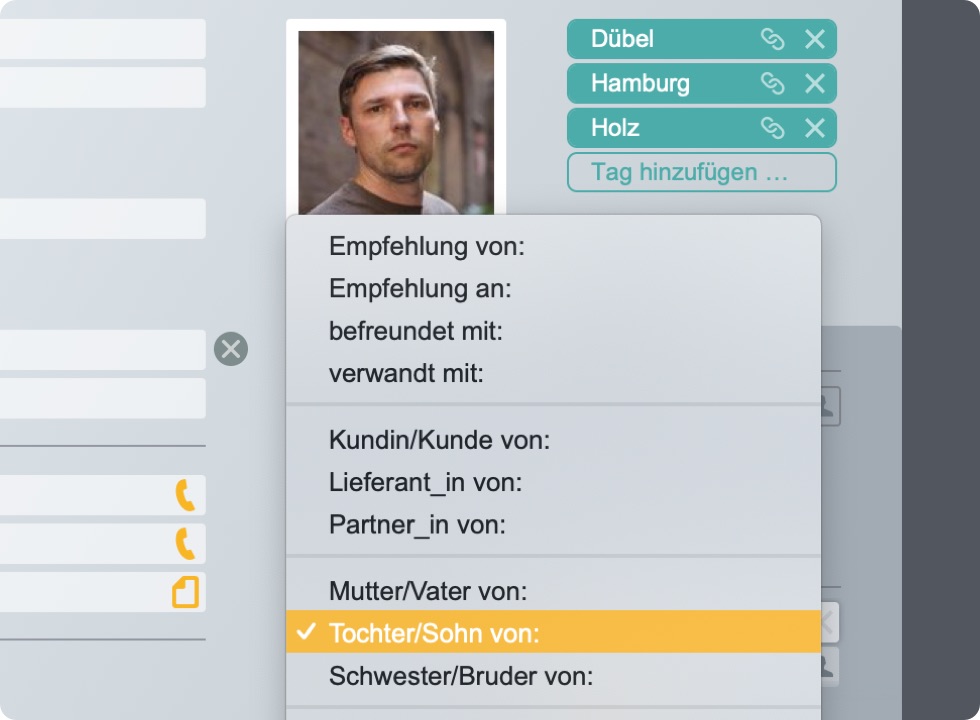
Task: Click the gray circular clear button
Action: click(x=231, y=349)
